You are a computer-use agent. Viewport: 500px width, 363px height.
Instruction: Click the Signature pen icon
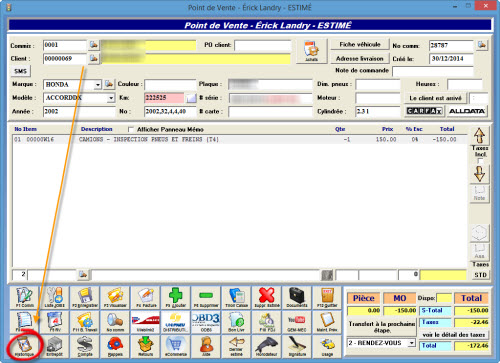point(296,346)
